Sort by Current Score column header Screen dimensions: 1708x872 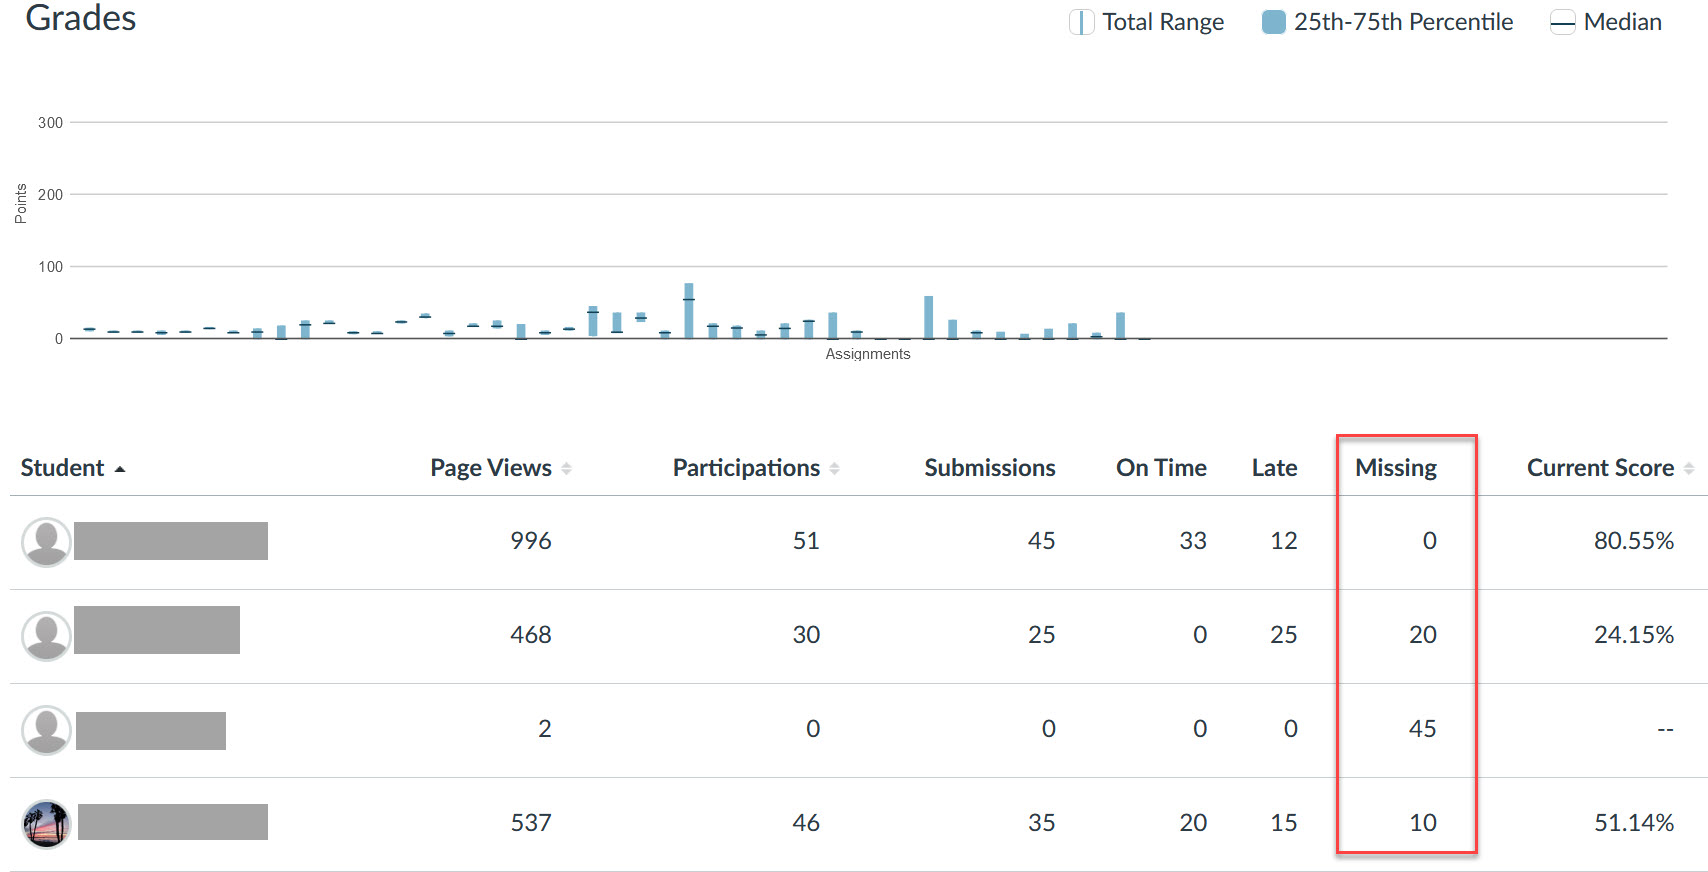coord(1600,468)
